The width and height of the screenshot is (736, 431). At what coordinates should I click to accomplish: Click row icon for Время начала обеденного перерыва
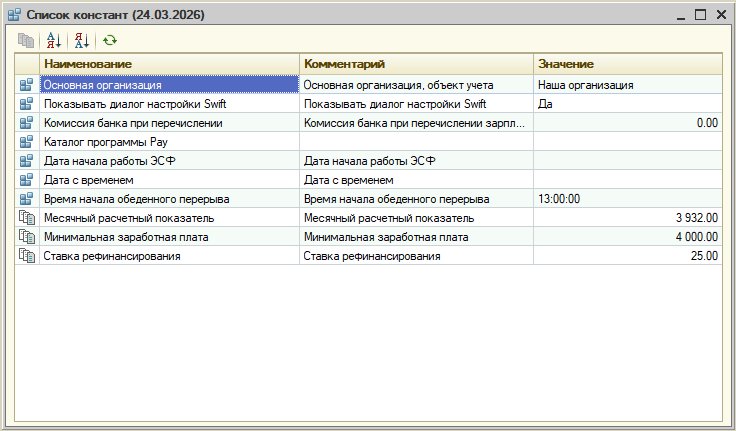(26, 199)
